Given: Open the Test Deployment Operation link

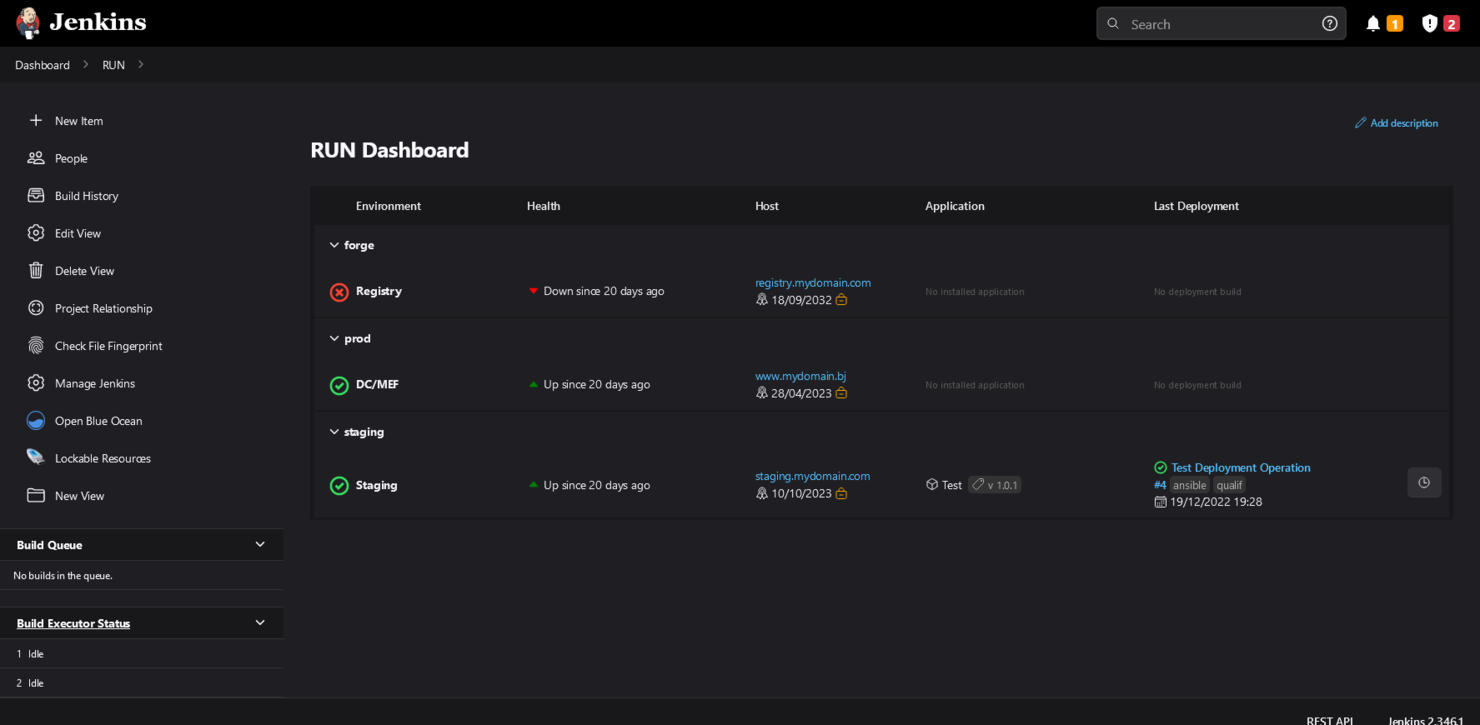Looking at the screenshot, I should (1240, 467).
